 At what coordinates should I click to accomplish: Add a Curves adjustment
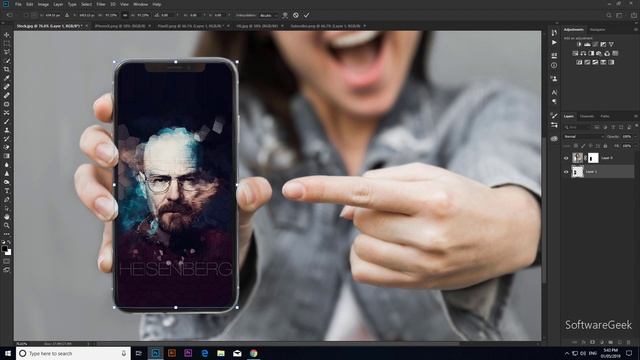pos(595,44)
